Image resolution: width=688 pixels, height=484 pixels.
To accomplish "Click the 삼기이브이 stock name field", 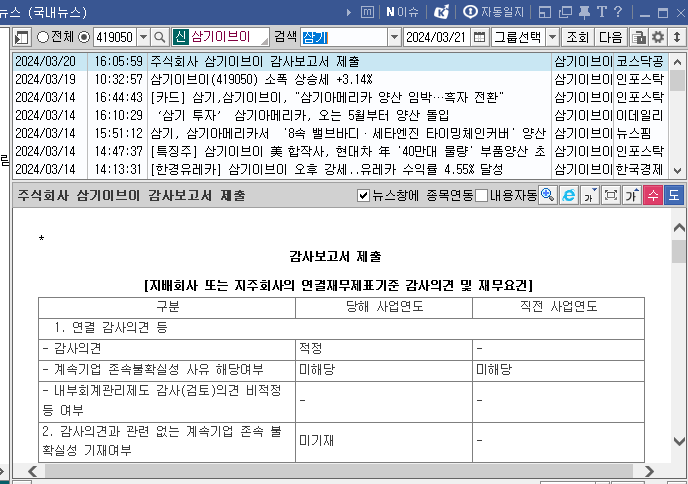I will (228, 37).
